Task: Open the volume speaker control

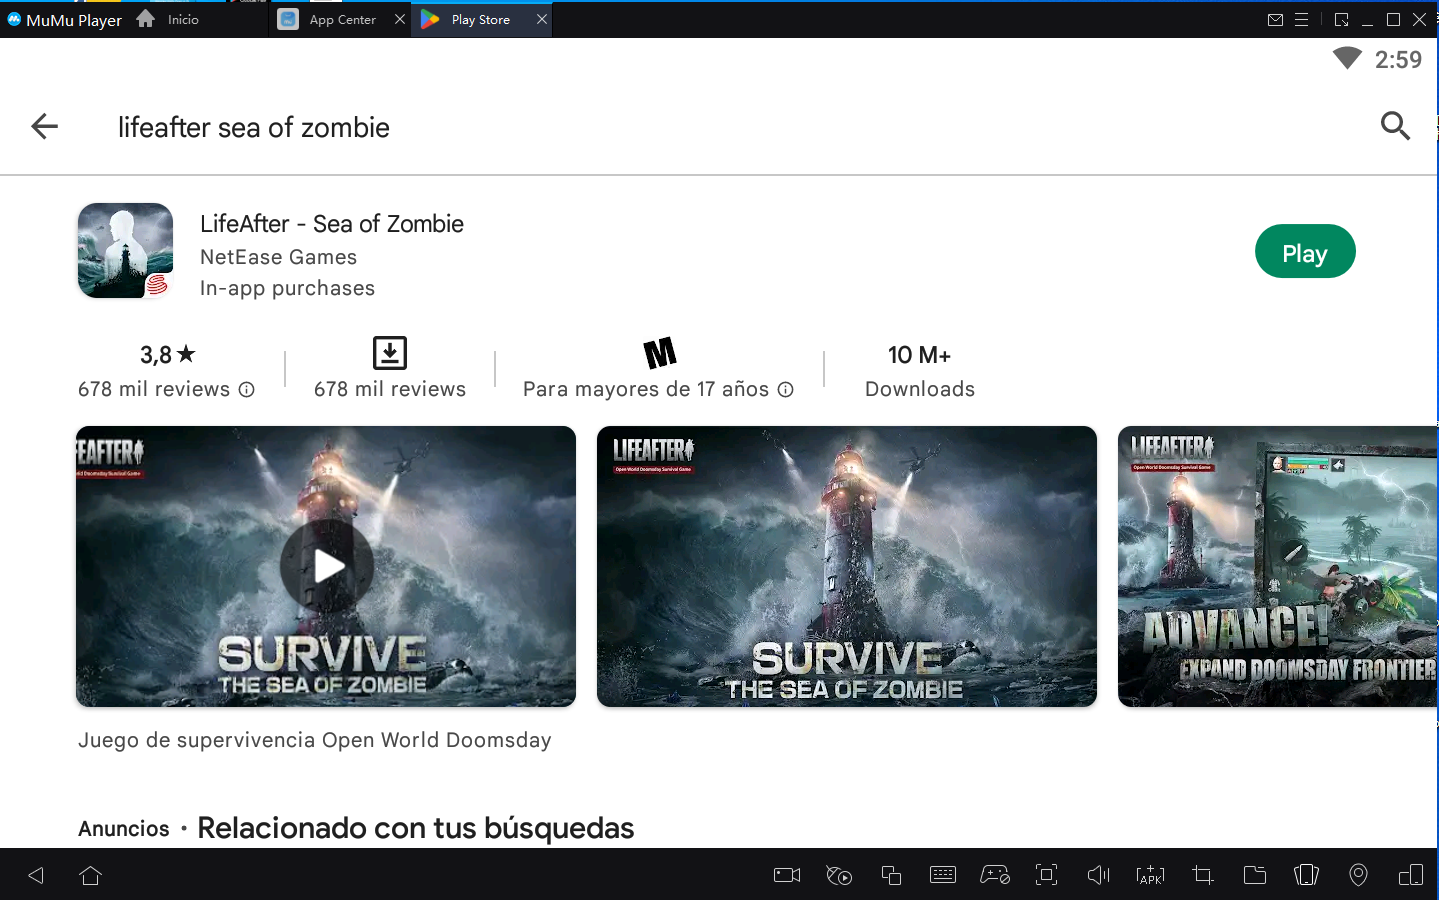Action: click(x=1098, y=876)
